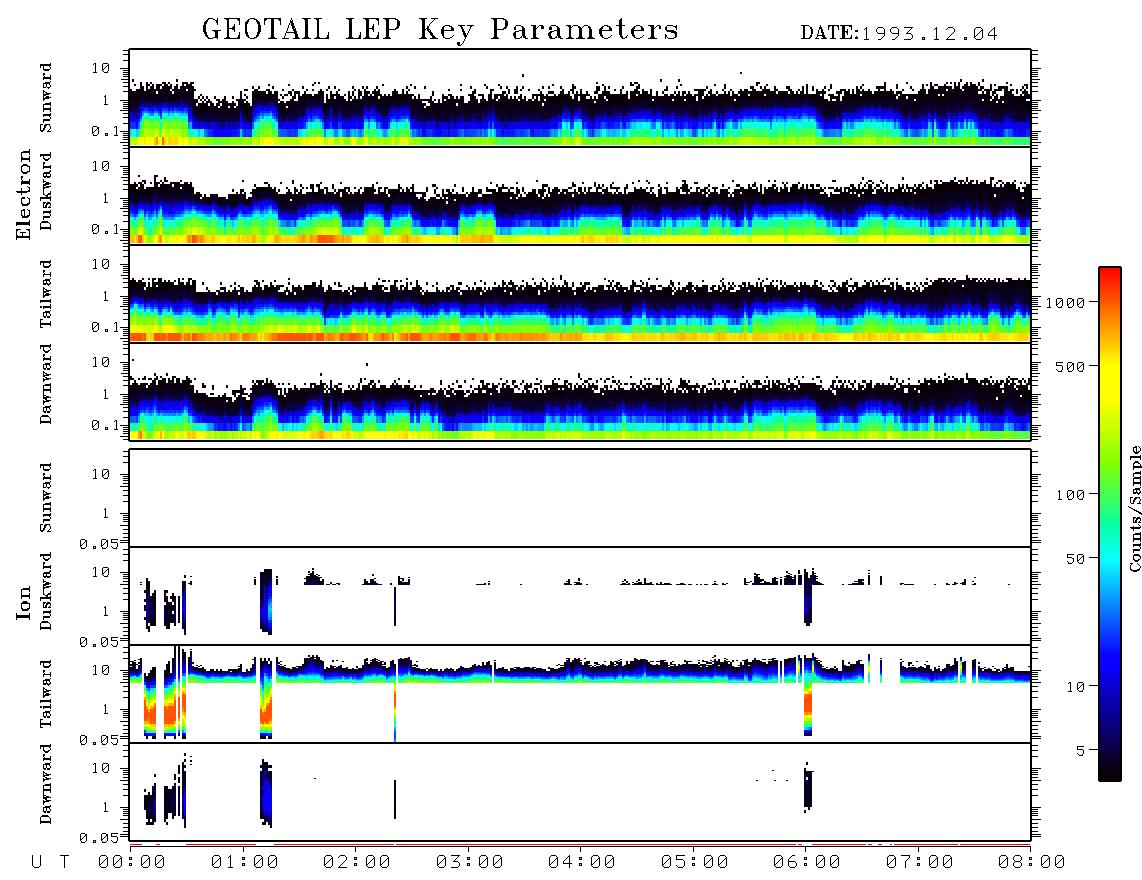Click the "1000" color bar tick label
Viewport: 1142px width, 880px height.
pyautogui.click(x=1065, y=303)
